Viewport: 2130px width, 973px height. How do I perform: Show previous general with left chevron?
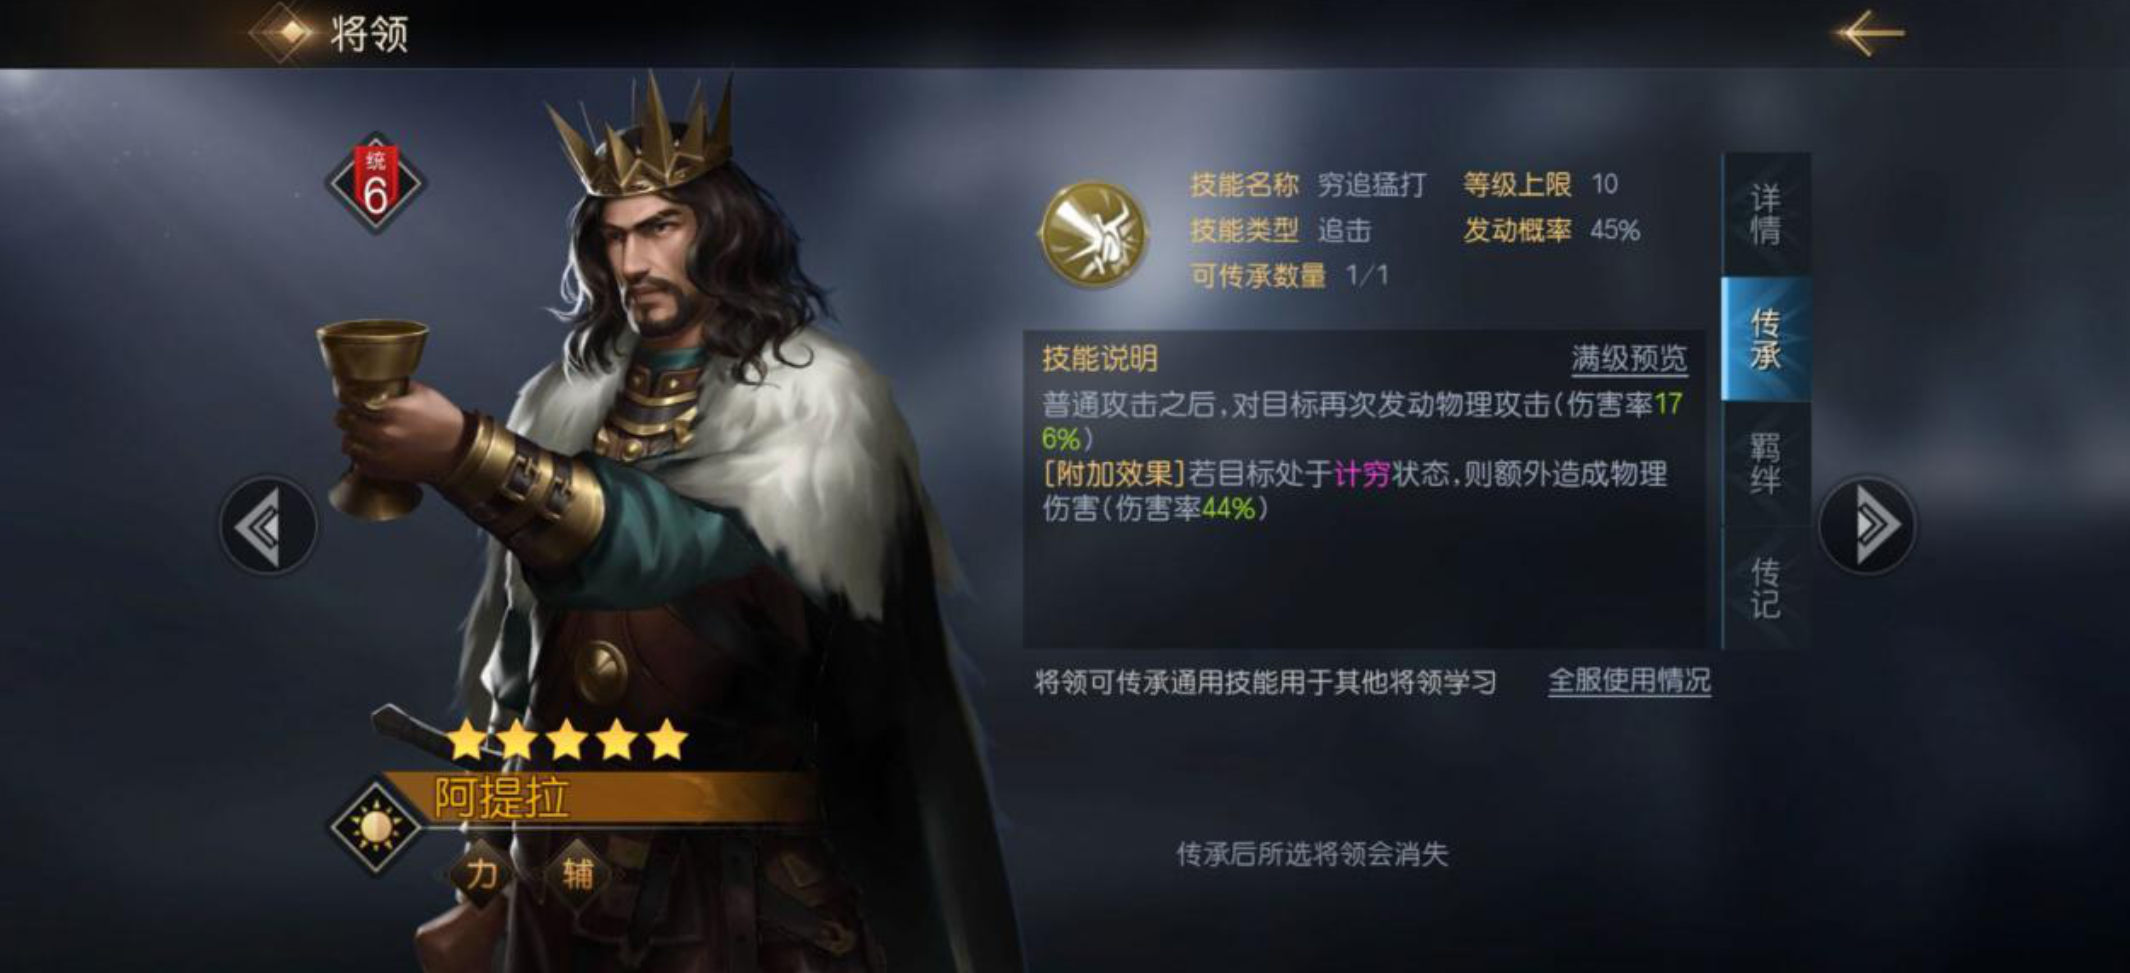click(267, 525)
